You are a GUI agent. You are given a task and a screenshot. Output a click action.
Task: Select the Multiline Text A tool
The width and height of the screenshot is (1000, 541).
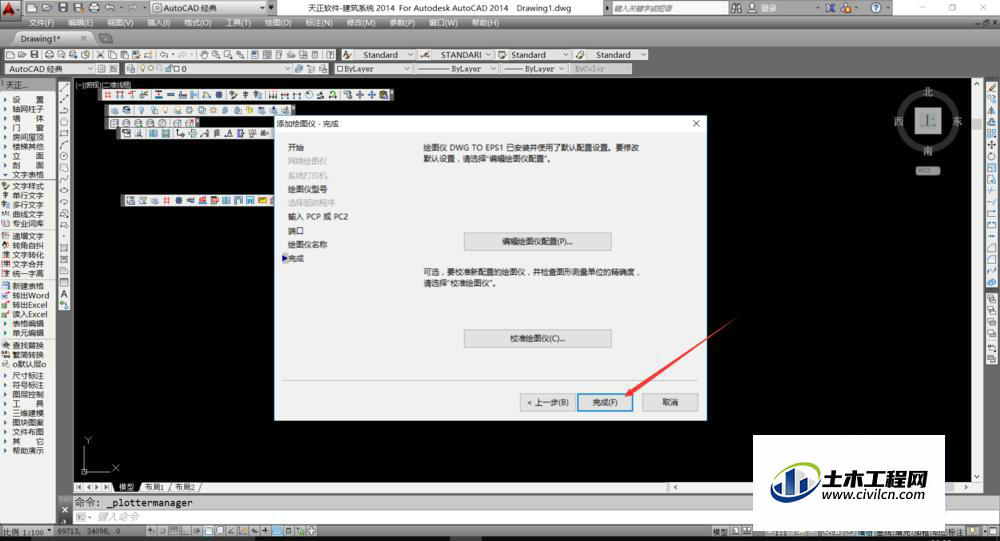pos(64,294)
